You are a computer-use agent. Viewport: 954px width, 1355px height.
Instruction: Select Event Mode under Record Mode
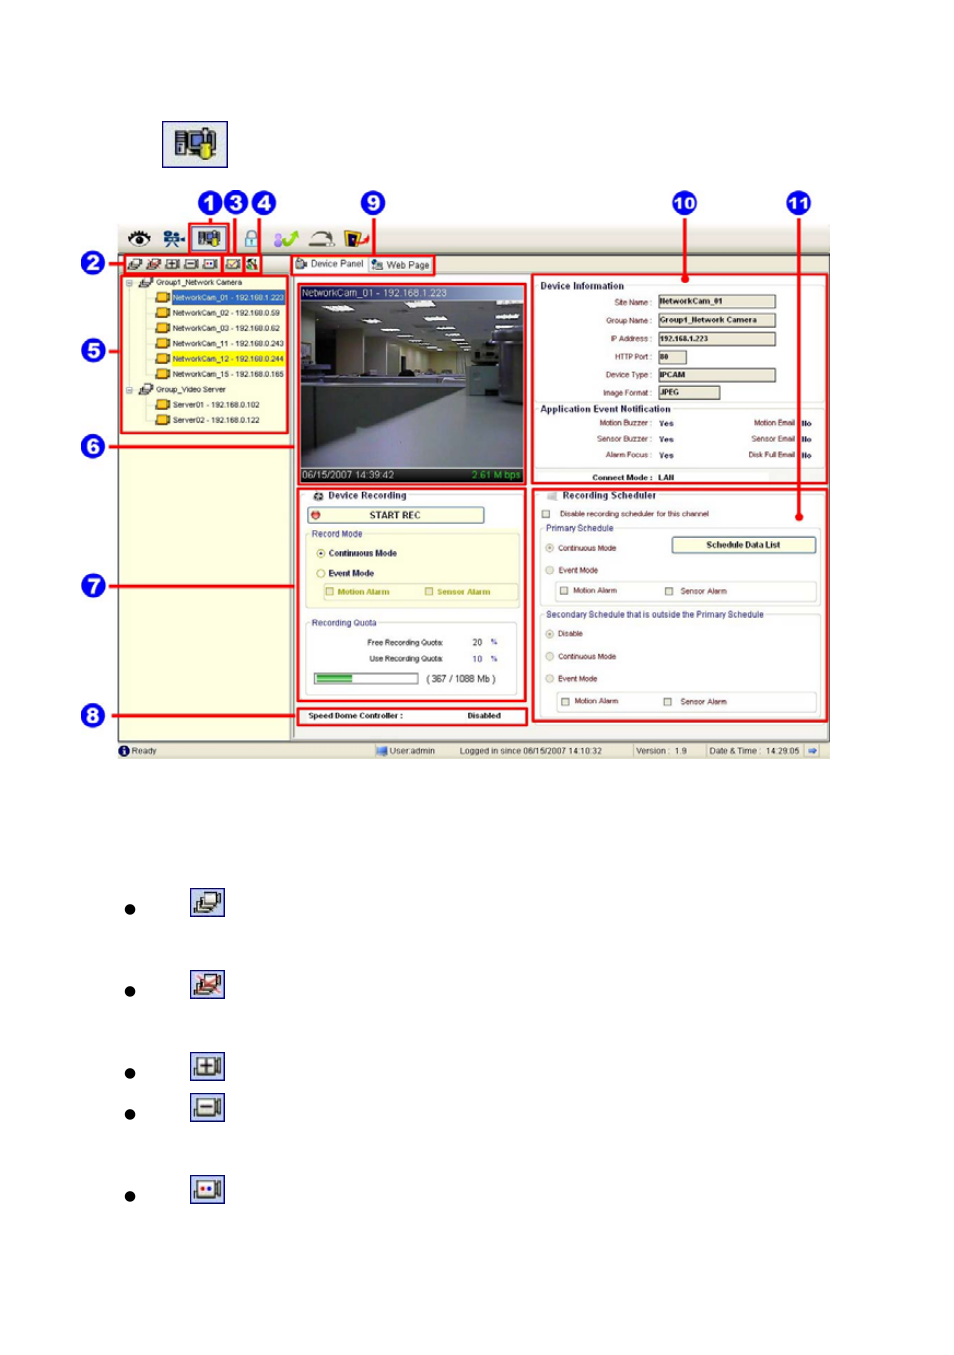[x=321, y=573]
